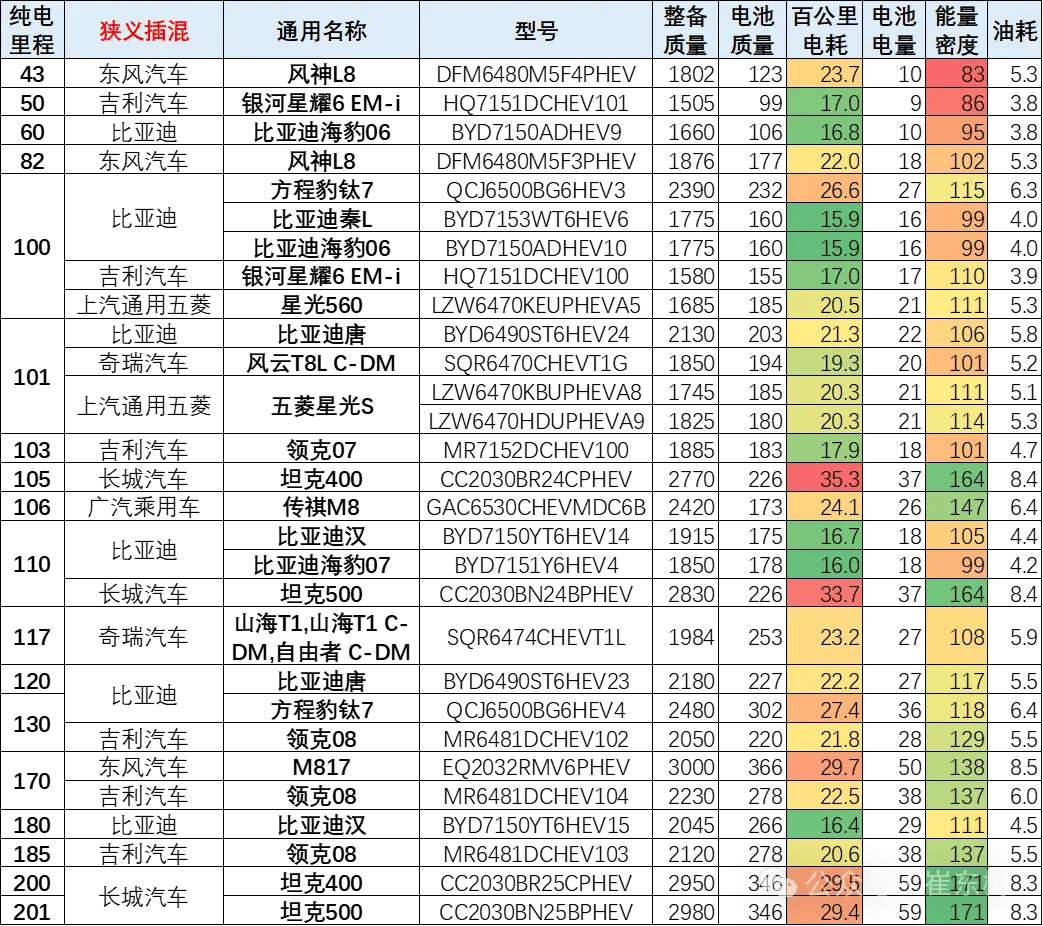Click the 纯电里程 column header

pos(32,30)
